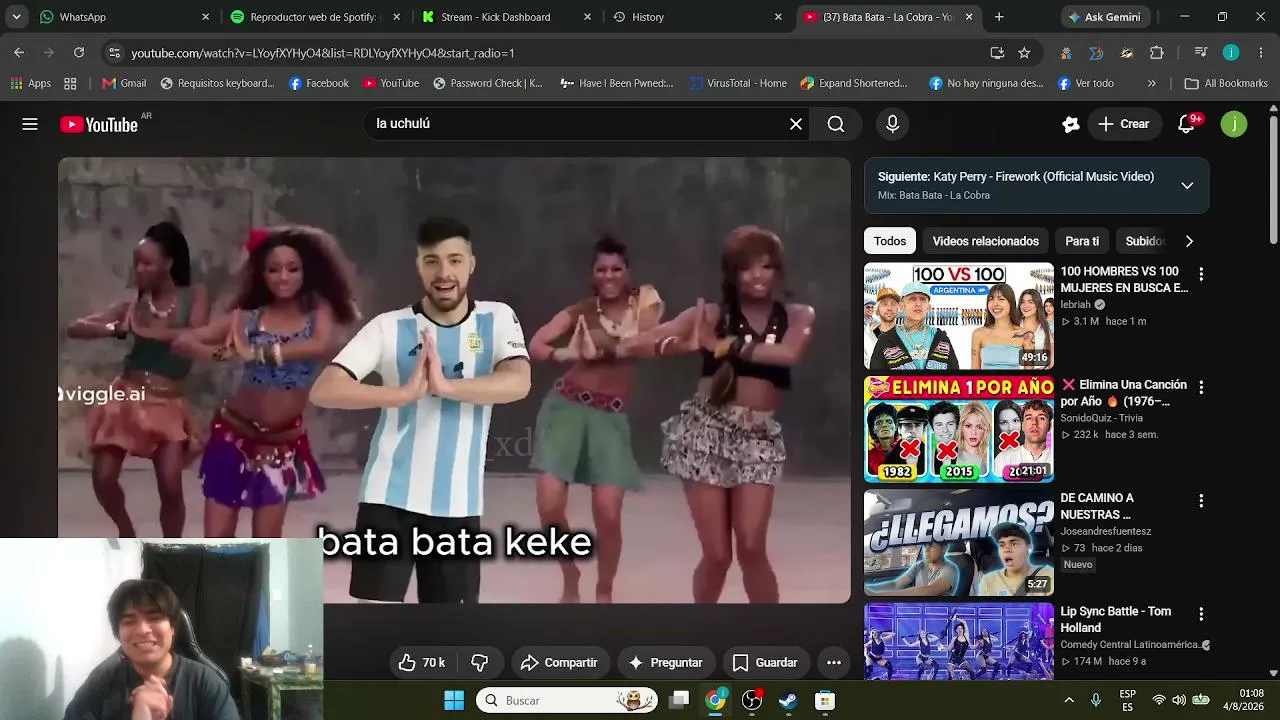The height and width of the screenshot is (720, 1280).
Task: Reload the YouTube page
Action: 79,53
